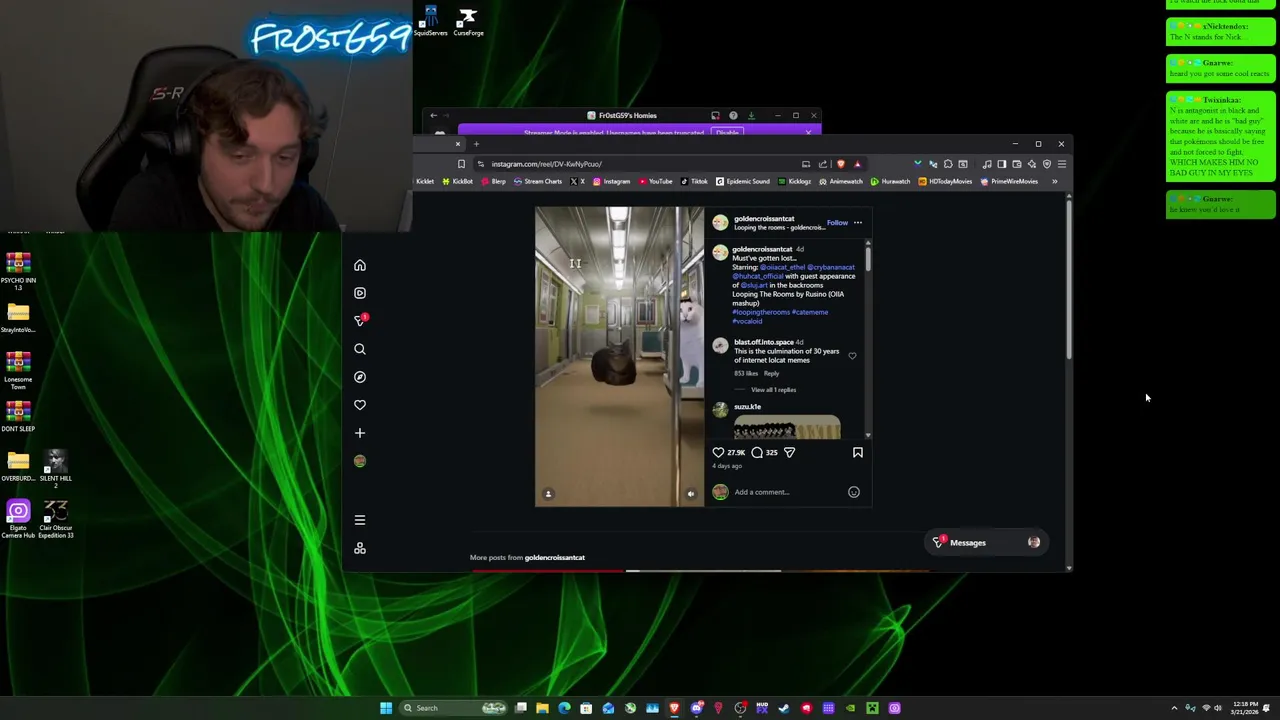Screen dimensions: 1280x720
Task: Open the HDTodayMovies bookmark
Action: [945, 182]
